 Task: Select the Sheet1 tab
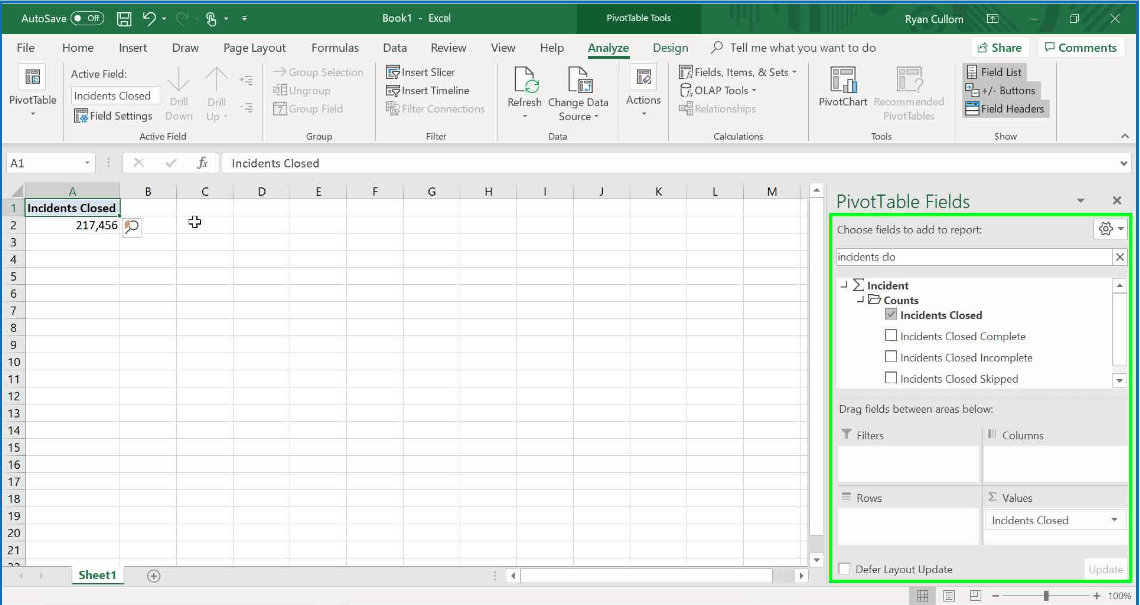click(x=97, y=574)
